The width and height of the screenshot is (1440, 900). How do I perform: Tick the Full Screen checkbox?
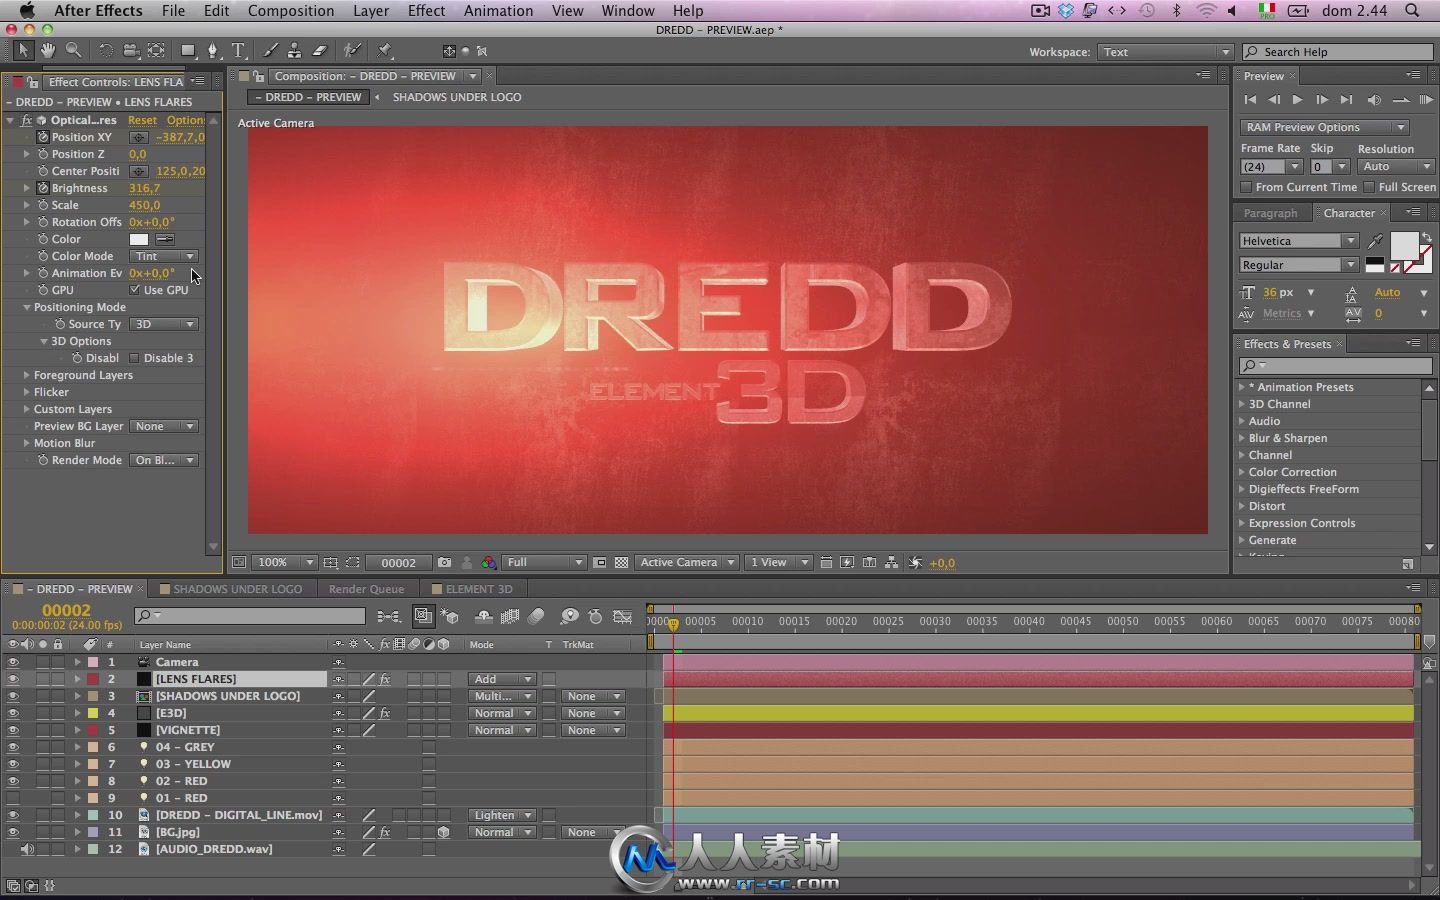pos(1369,187)
